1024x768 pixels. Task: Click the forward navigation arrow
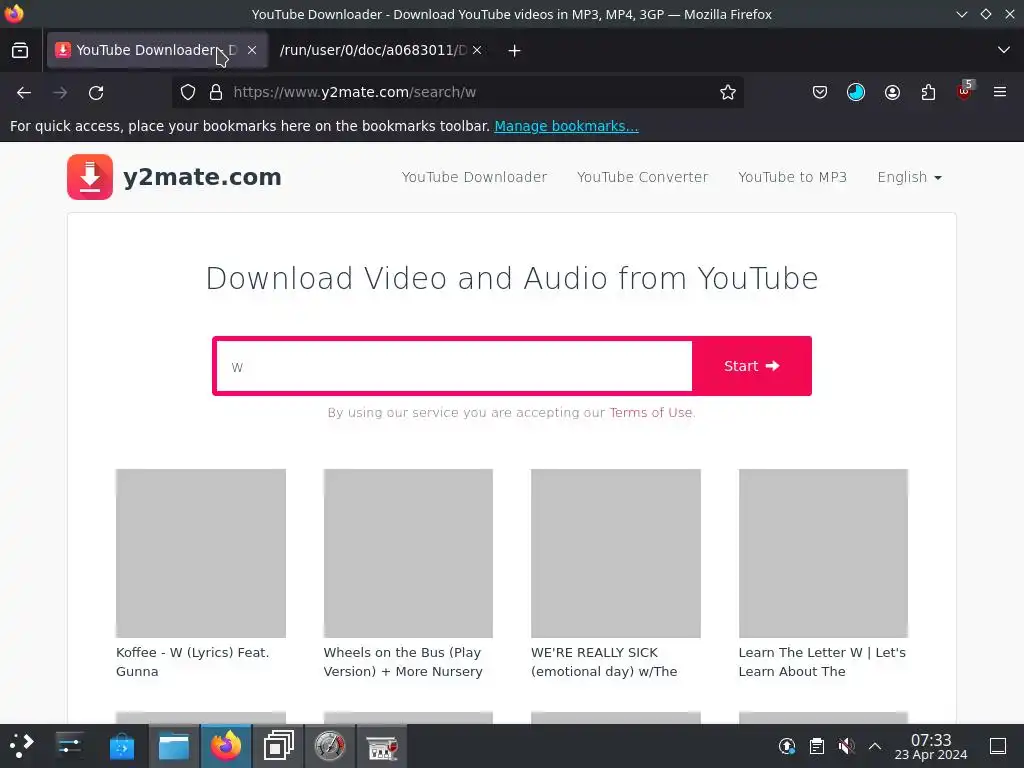[60, 93]
